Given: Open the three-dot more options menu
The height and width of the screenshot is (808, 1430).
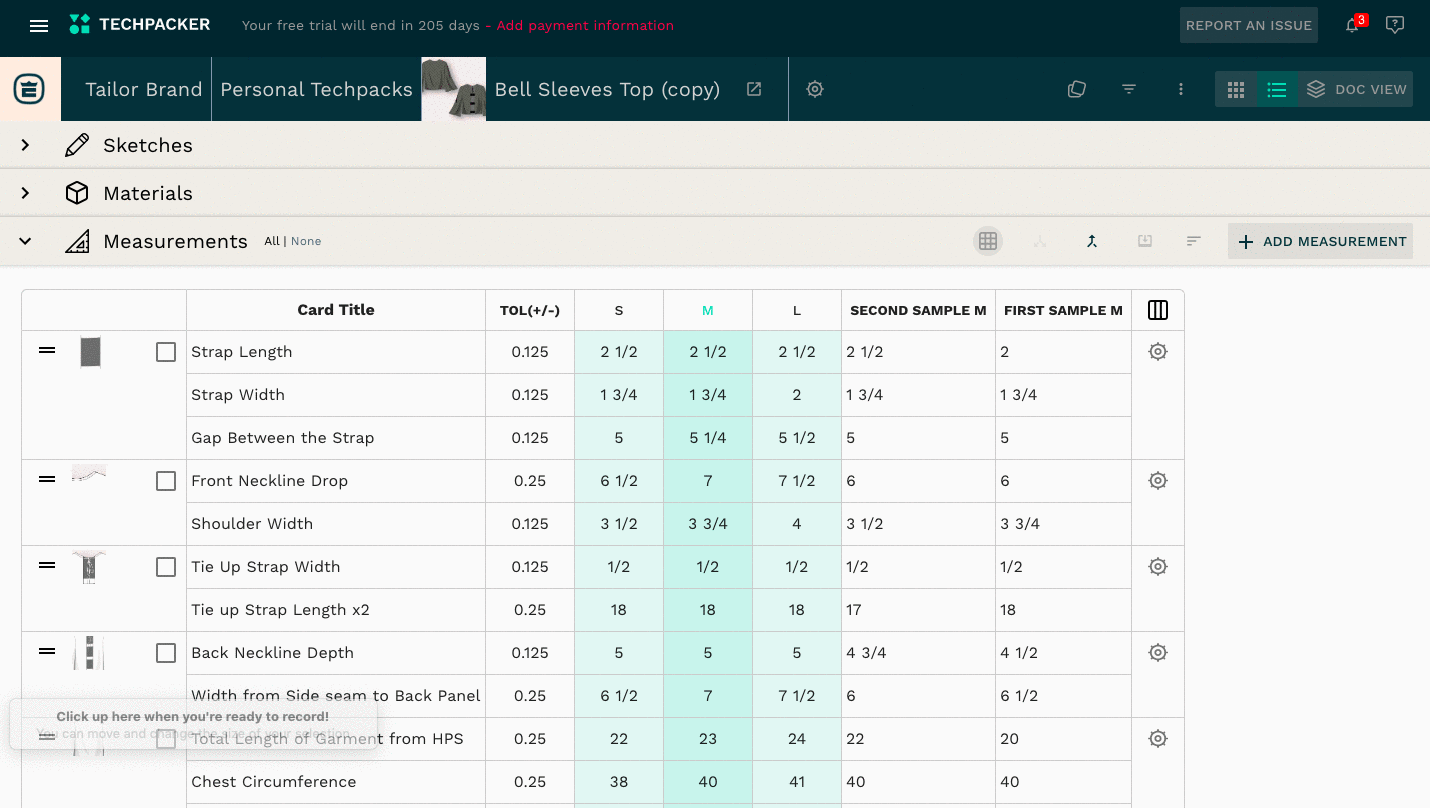Looking at the screenshot, I should click(x=1181, y=89).
